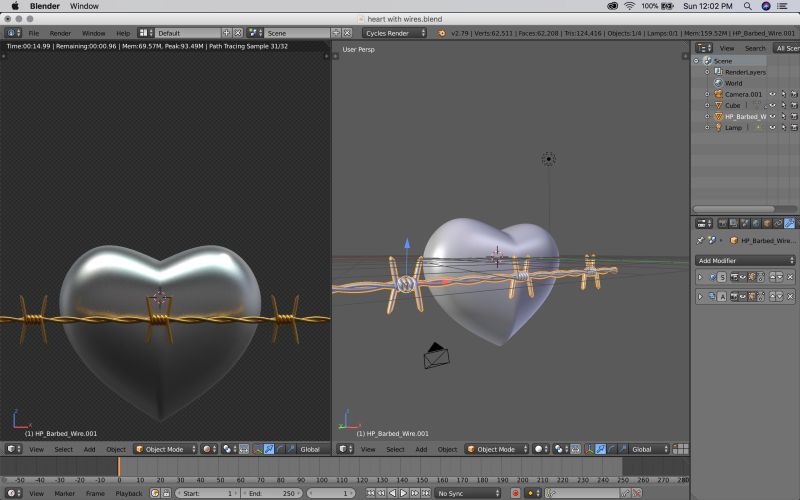The image size is (800, 500).
Task: Expand the Lamp tree item
Action: [x=707, y=128]
